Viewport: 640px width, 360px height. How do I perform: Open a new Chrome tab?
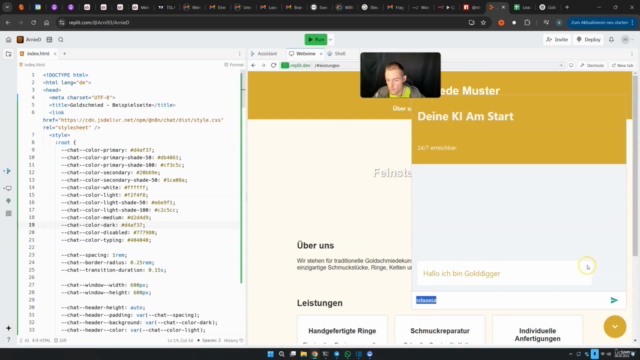click(567, 7)
